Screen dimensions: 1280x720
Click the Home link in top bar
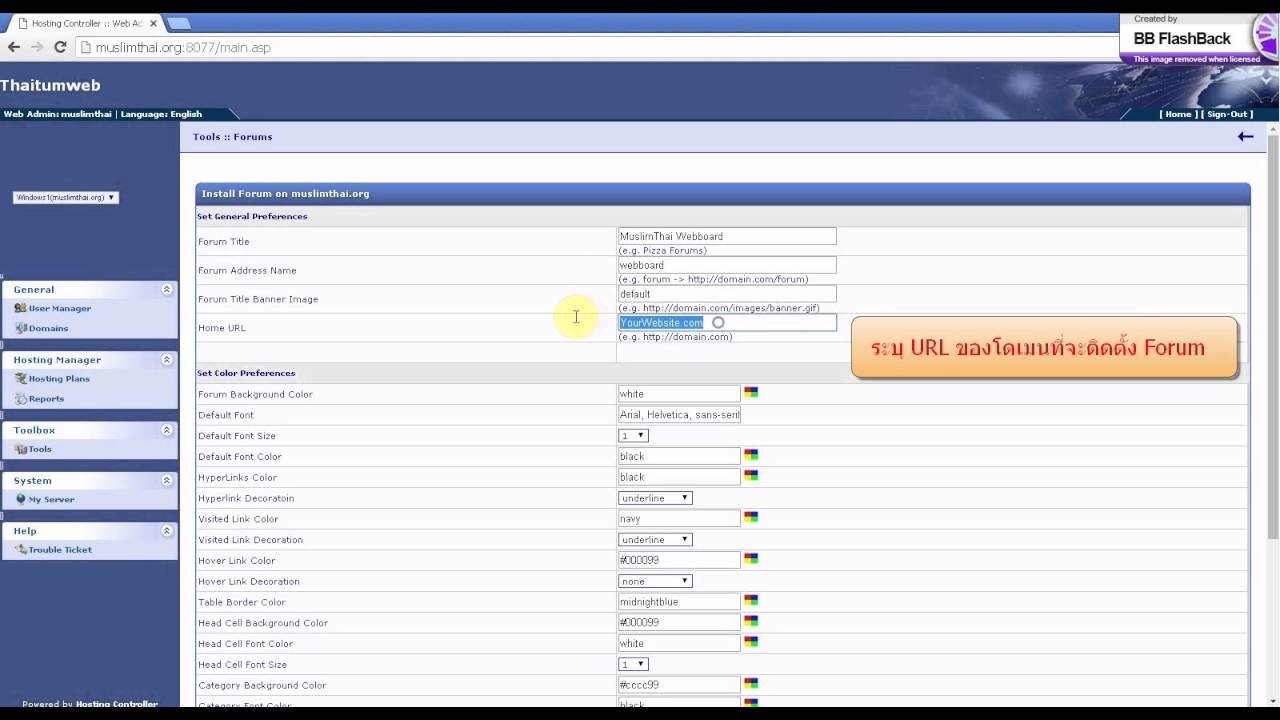coord(1178,114)
